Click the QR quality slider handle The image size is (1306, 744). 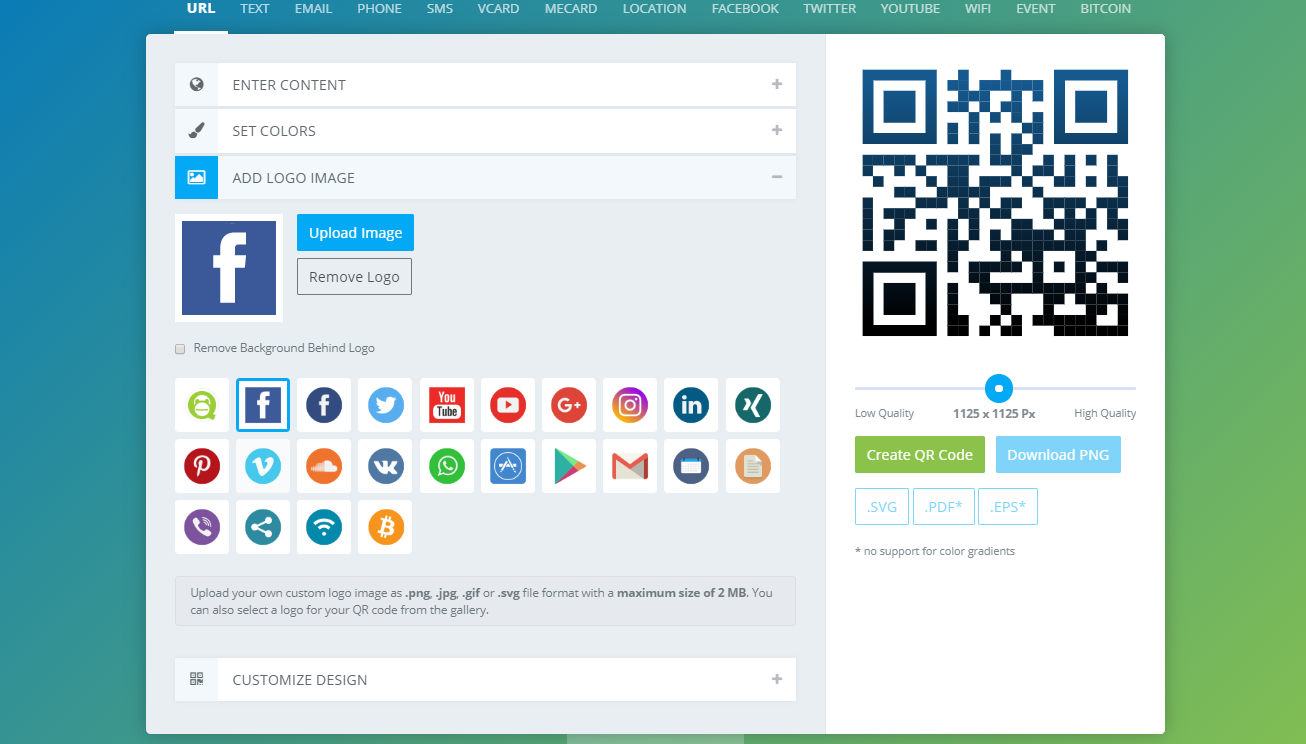(x=998, y=388)
